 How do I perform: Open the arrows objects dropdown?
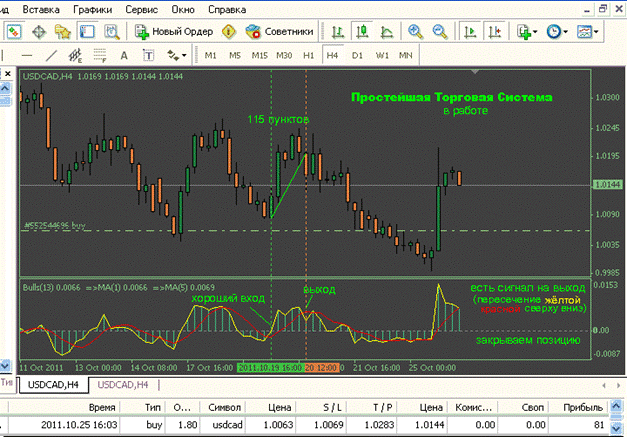tap(176, 56)
